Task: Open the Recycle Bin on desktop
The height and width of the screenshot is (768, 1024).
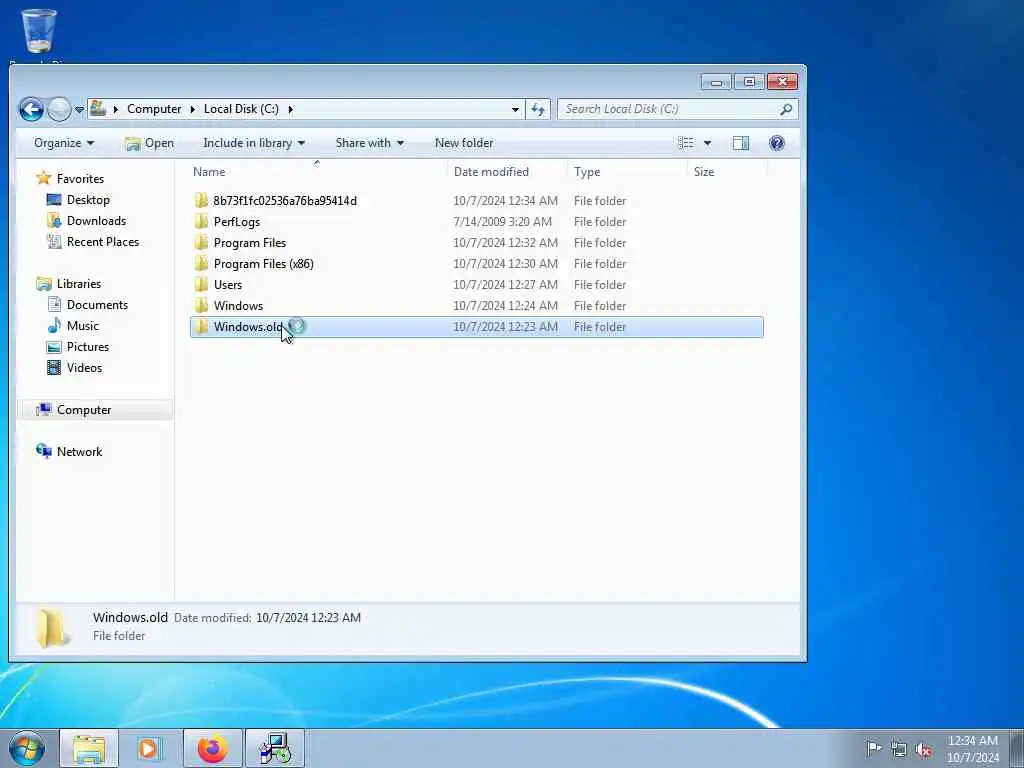Action: (39, 31)
